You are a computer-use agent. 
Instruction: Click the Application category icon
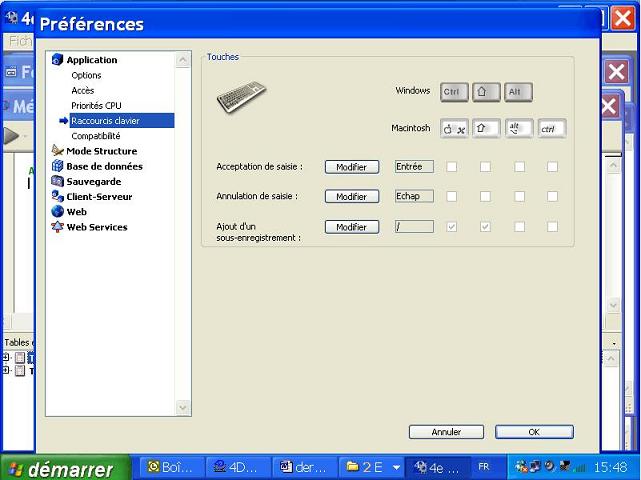point(58,60)
